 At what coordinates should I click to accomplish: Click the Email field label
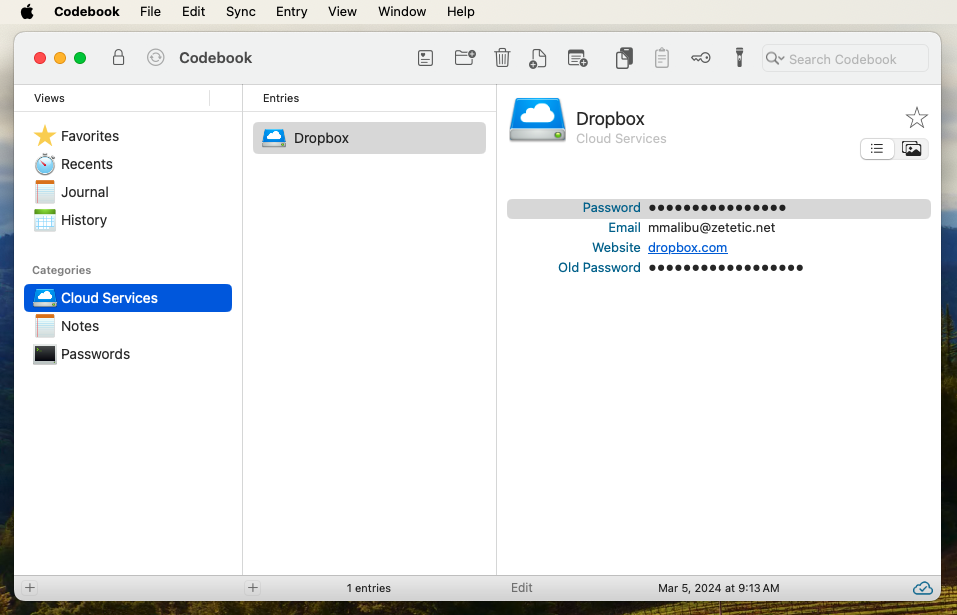(624, 228)
